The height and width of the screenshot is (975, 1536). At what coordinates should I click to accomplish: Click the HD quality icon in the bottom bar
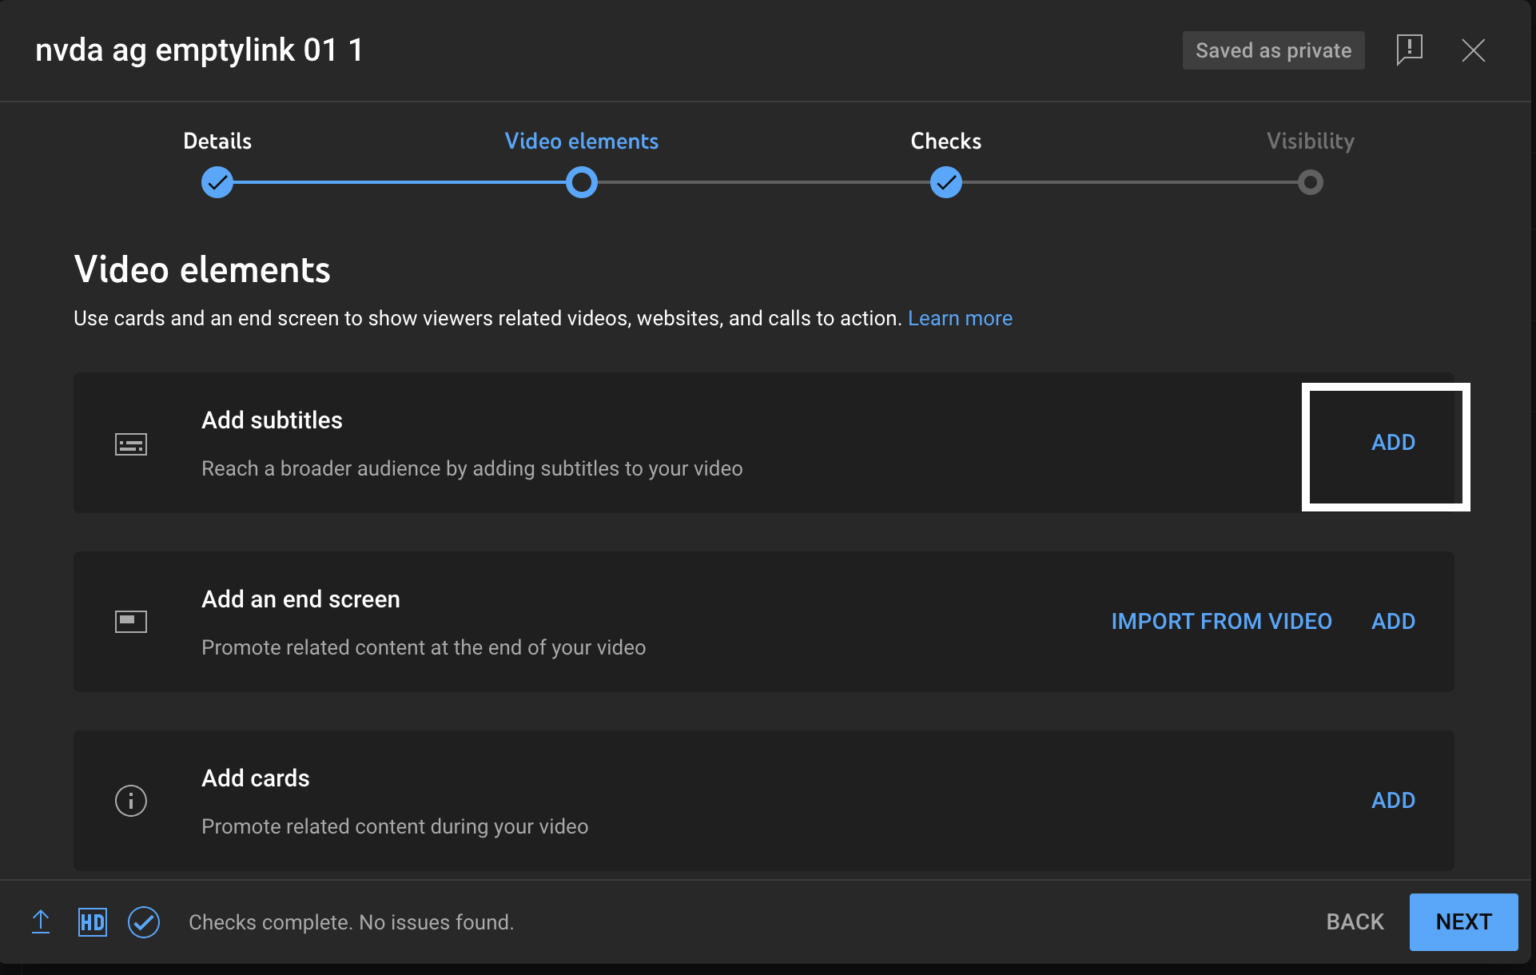coord(92,921)
